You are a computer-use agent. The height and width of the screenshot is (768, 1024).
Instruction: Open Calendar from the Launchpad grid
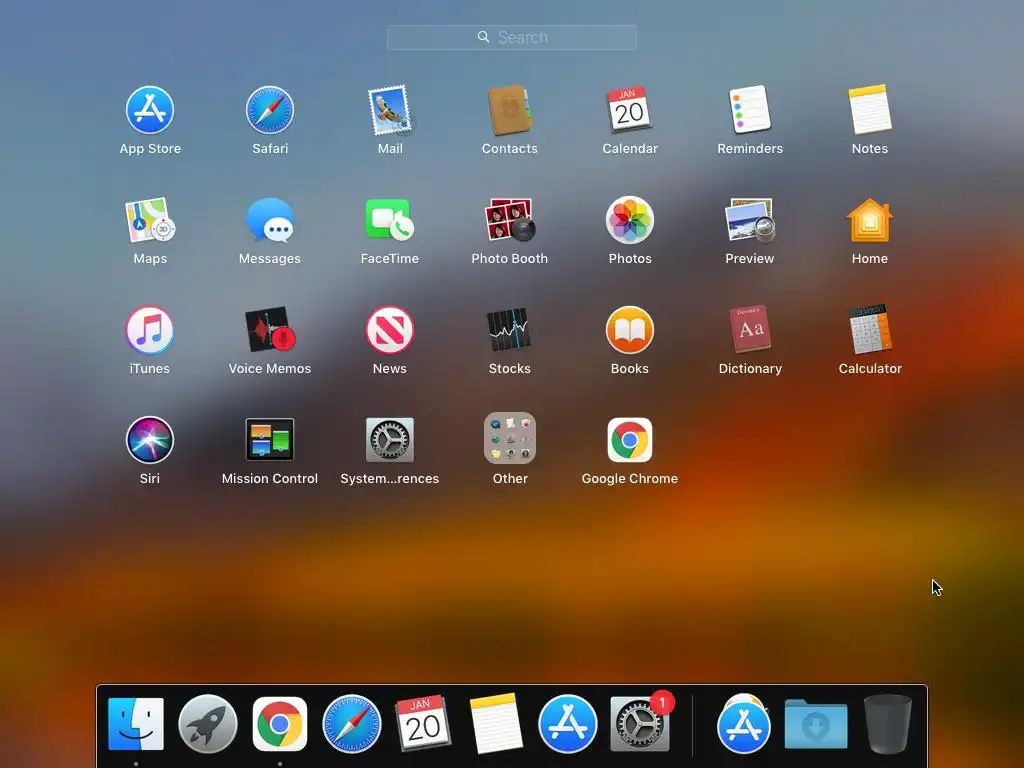[x=630, y=110]
